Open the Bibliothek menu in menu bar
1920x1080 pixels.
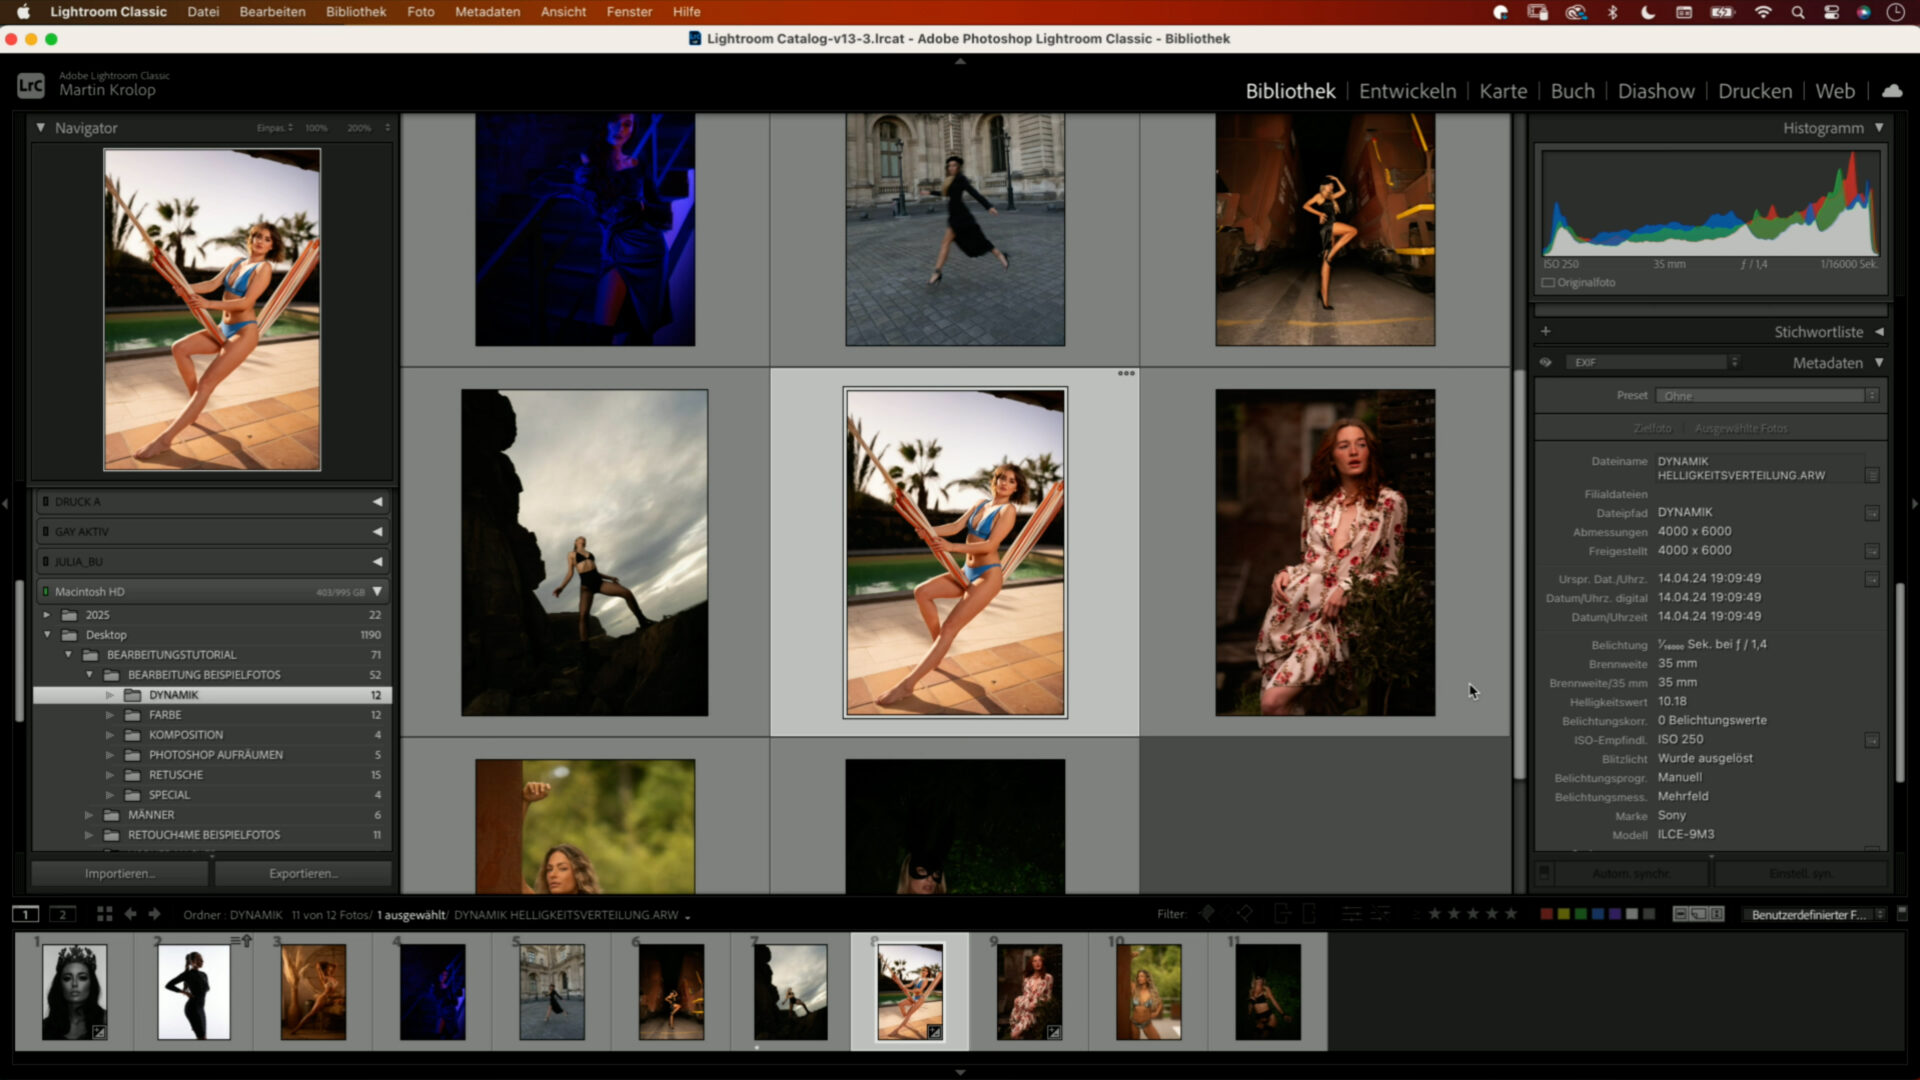(x=356, y=12)
